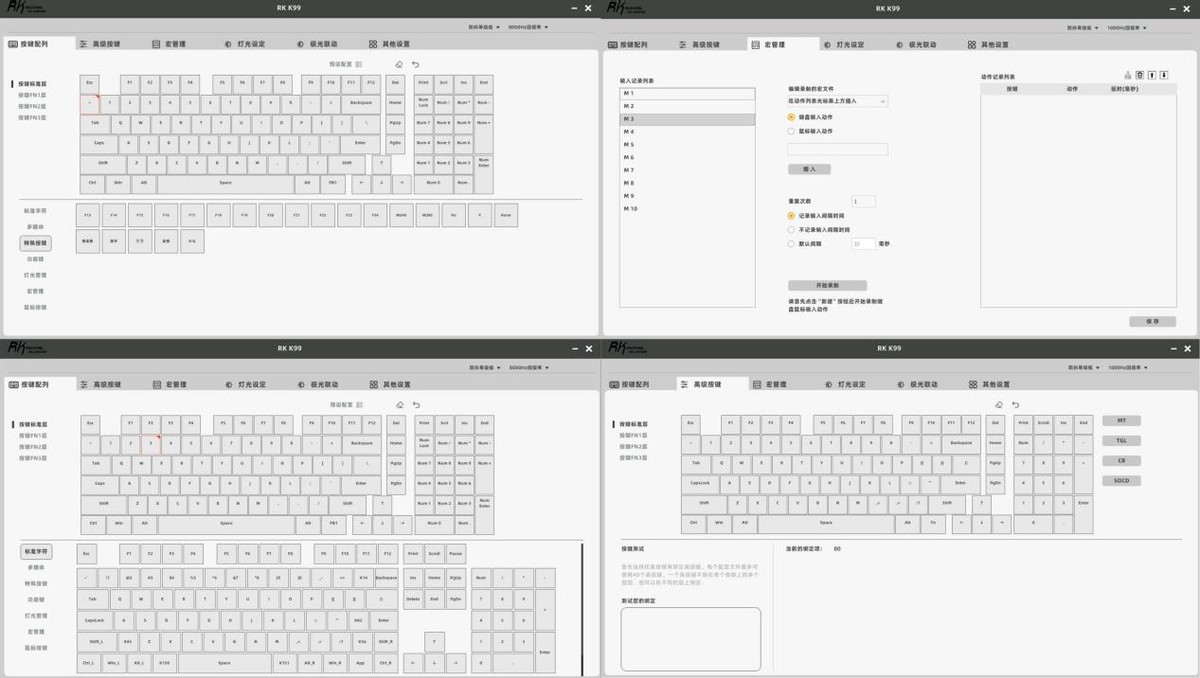The image size is (1200, 678).
Task: Click the CapsLock key on advanced keys keyboard
Action: click(x=702, y=482)
